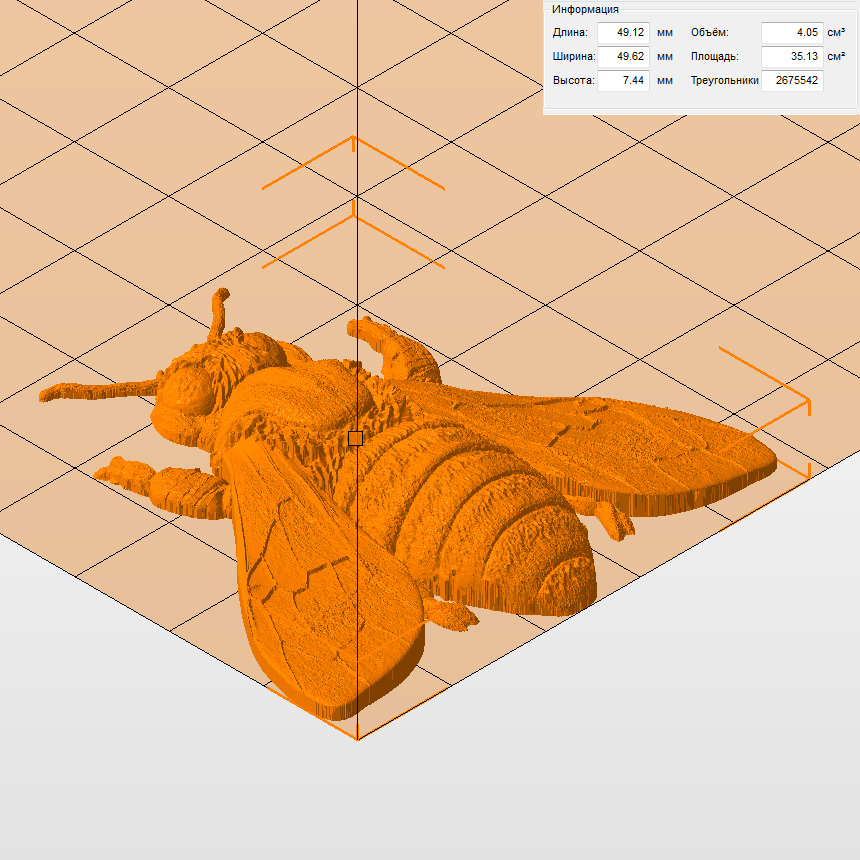
Task: Click the Длина value field
Action: [x=623, y=33]
